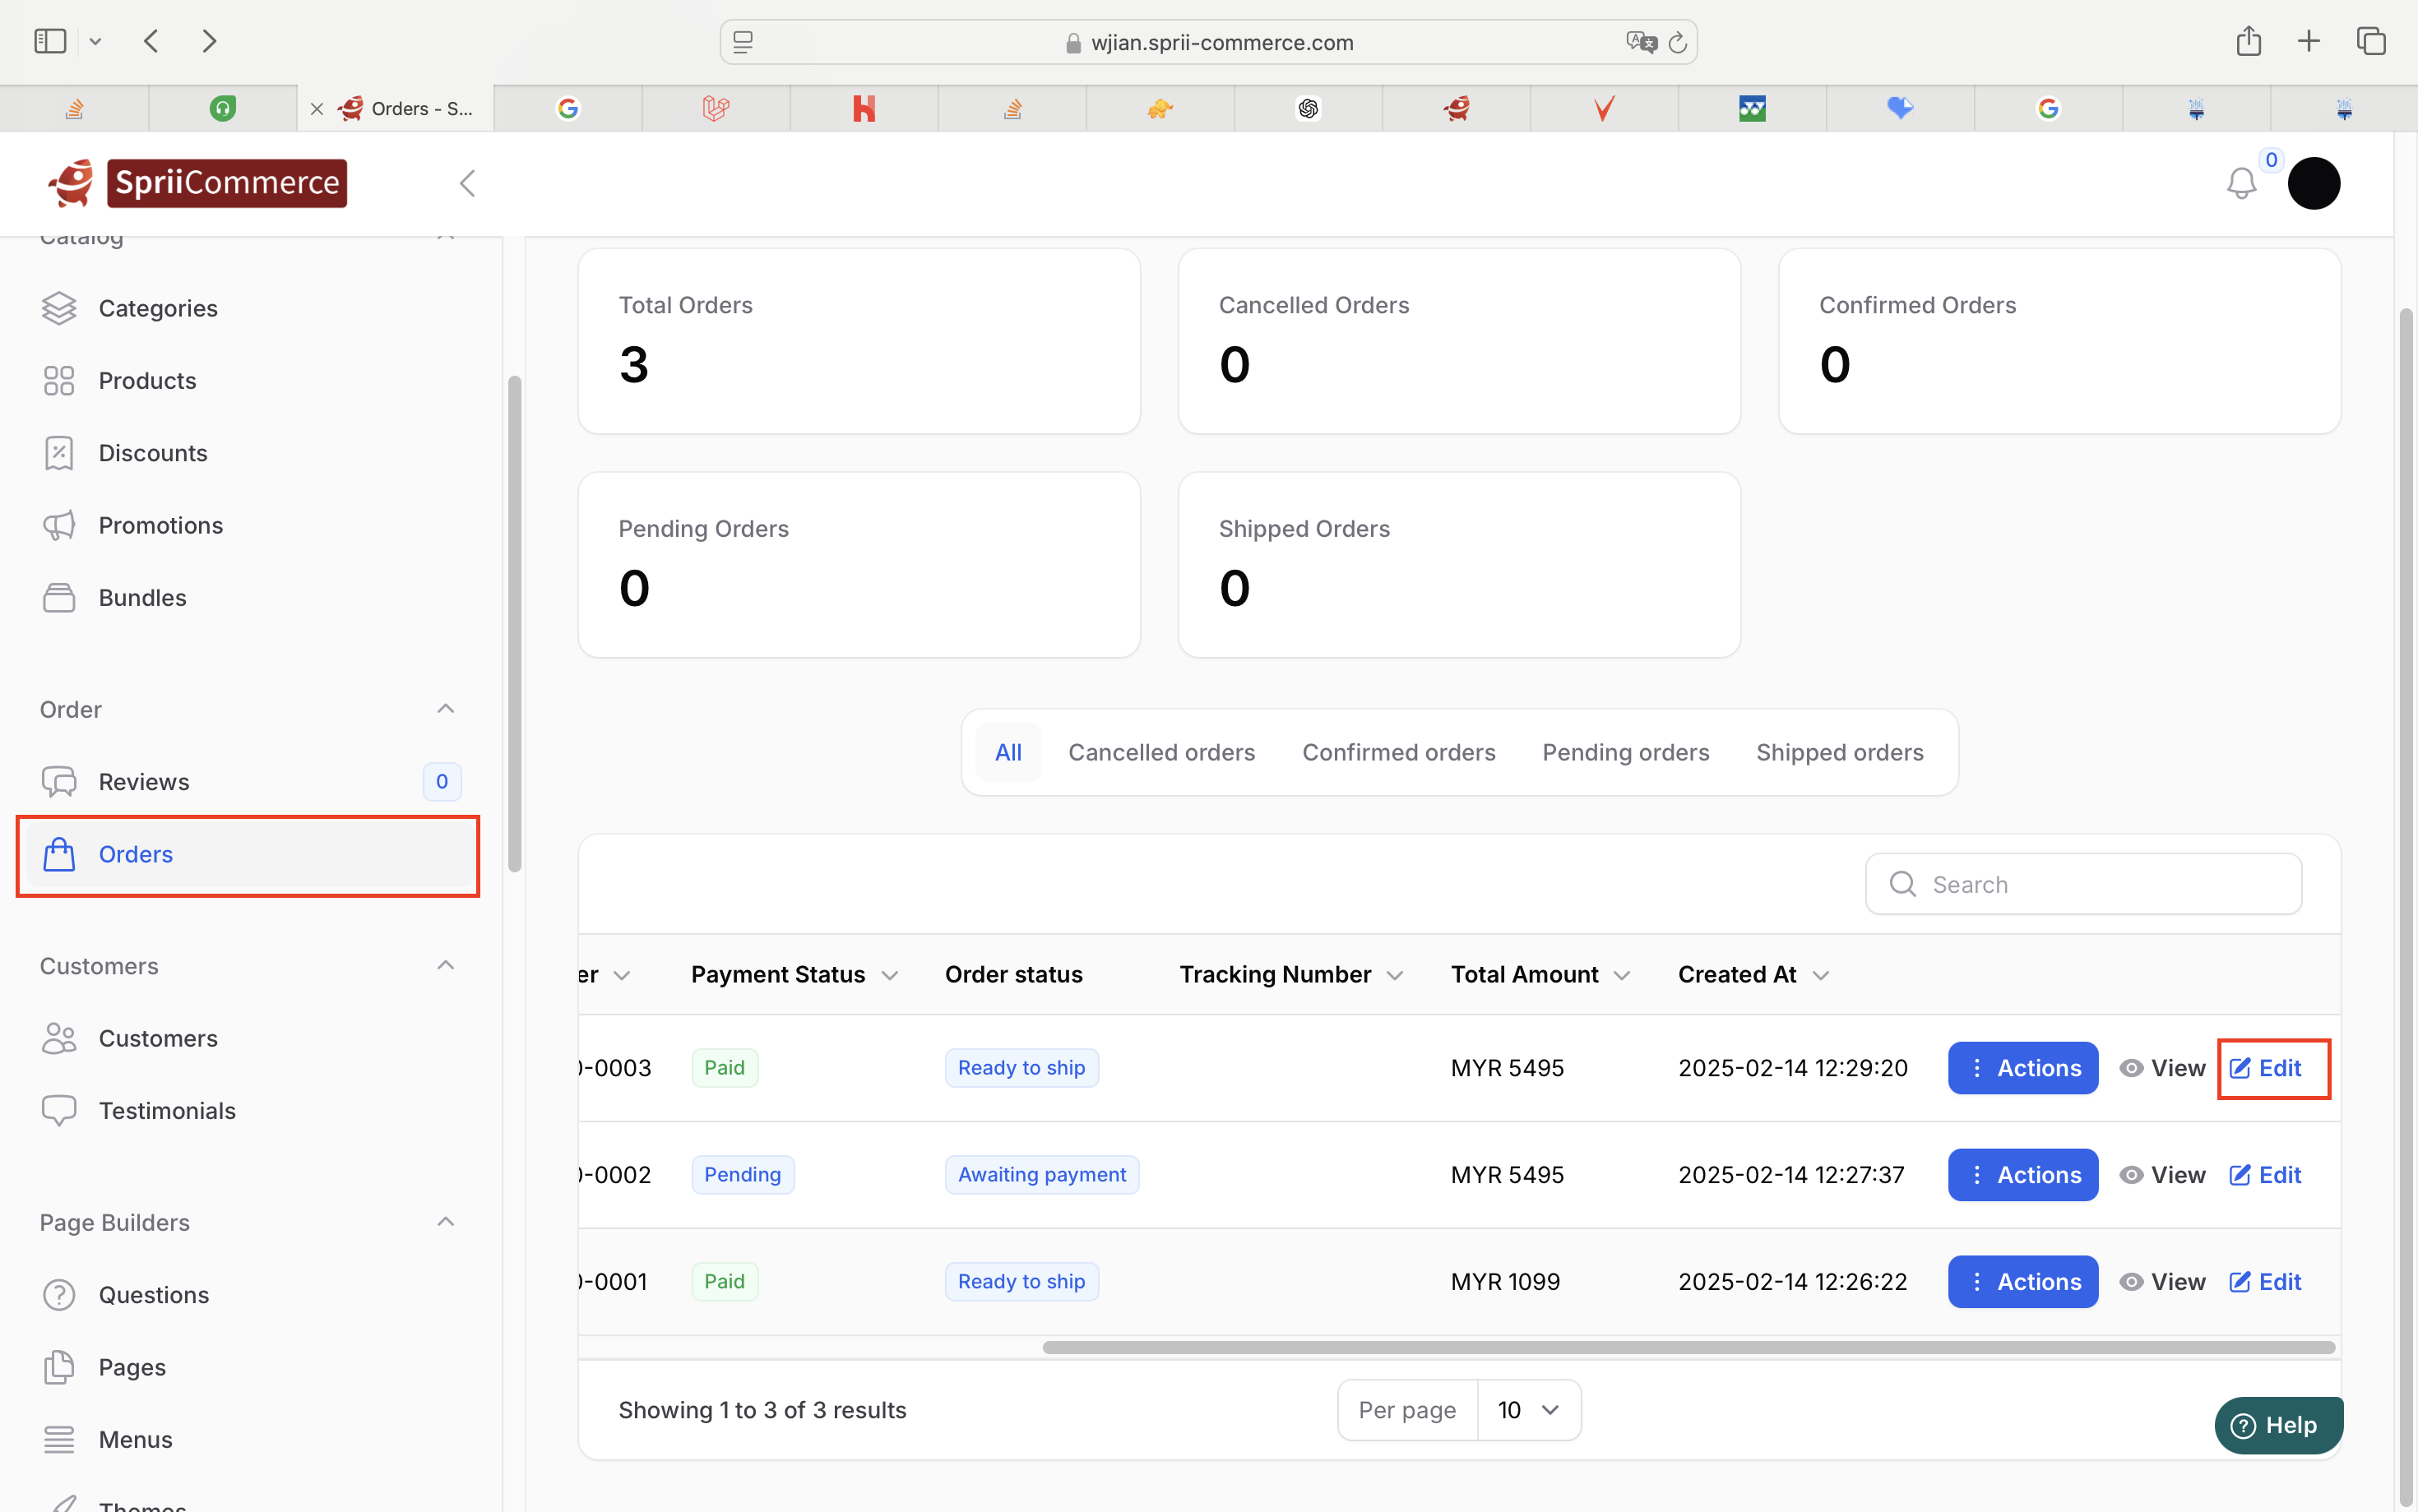View the Awaiting payment order
Screen dimensions: 2418x1512
[x=2162, y=1175]
